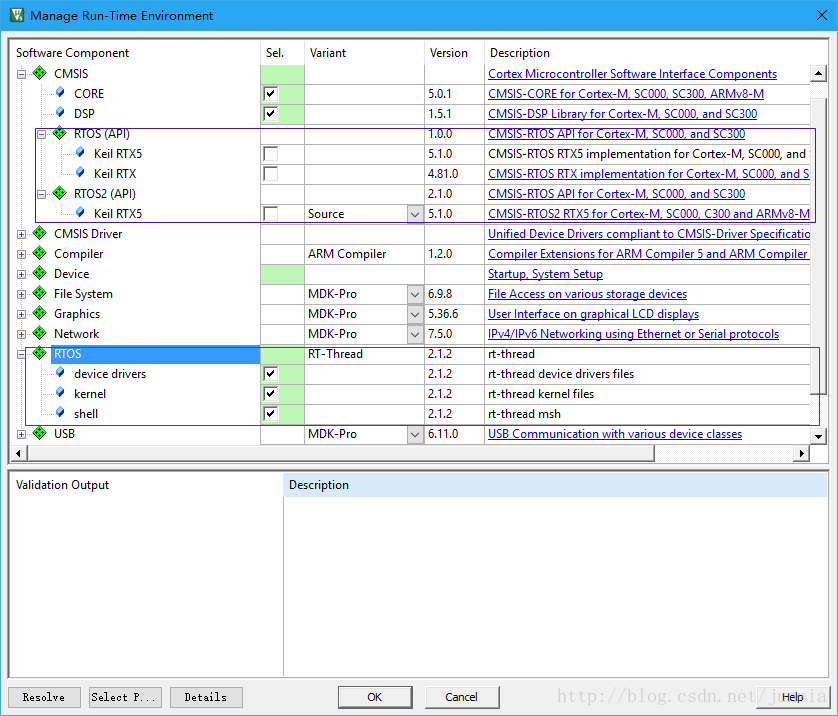Click the CMSIS Driver green diamond icon
The image size is (838, 716).
pos(40,233)
